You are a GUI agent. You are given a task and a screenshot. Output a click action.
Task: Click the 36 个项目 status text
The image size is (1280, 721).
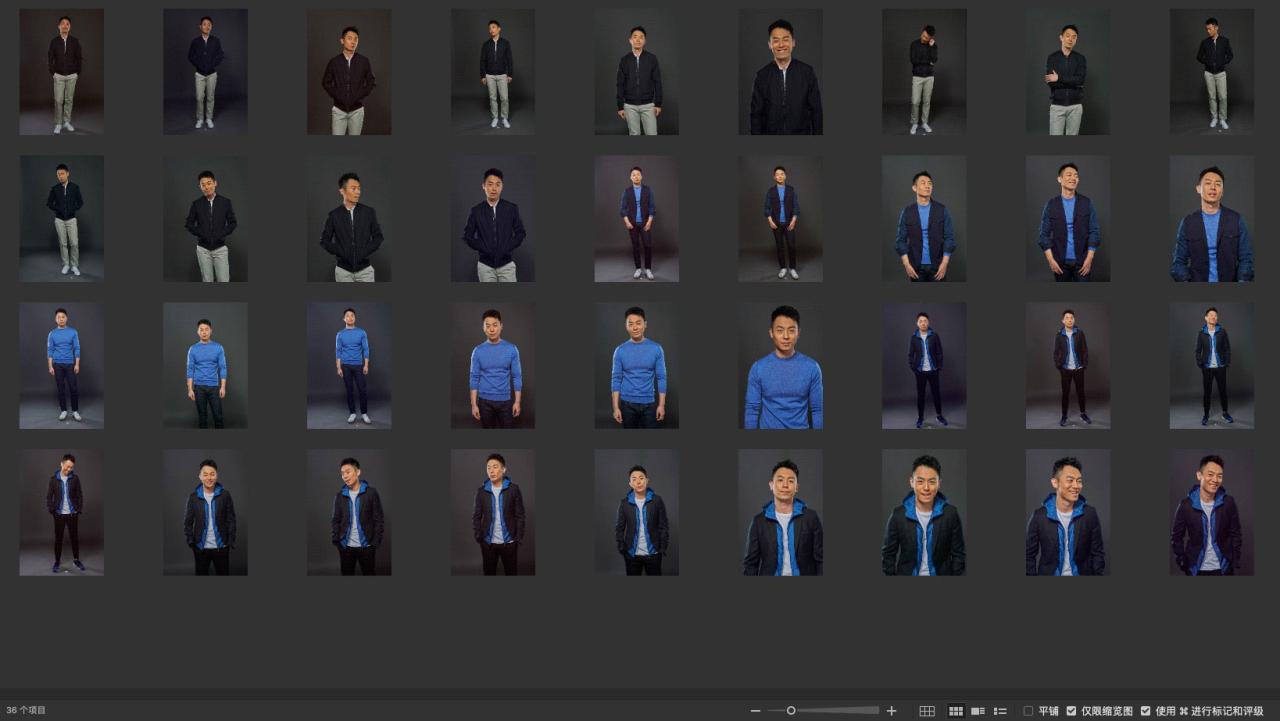click(26, 711)
